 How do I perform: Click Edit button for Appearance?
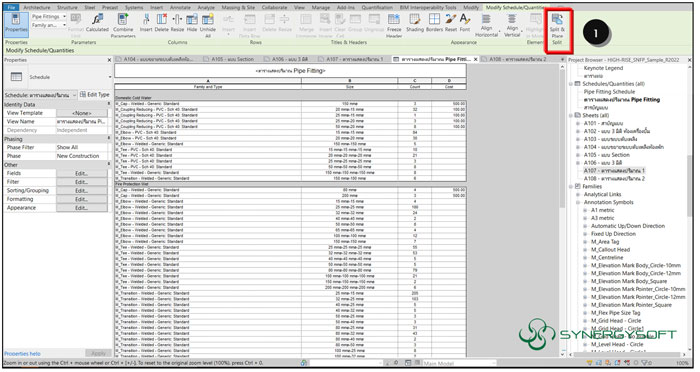pos(82,208)
